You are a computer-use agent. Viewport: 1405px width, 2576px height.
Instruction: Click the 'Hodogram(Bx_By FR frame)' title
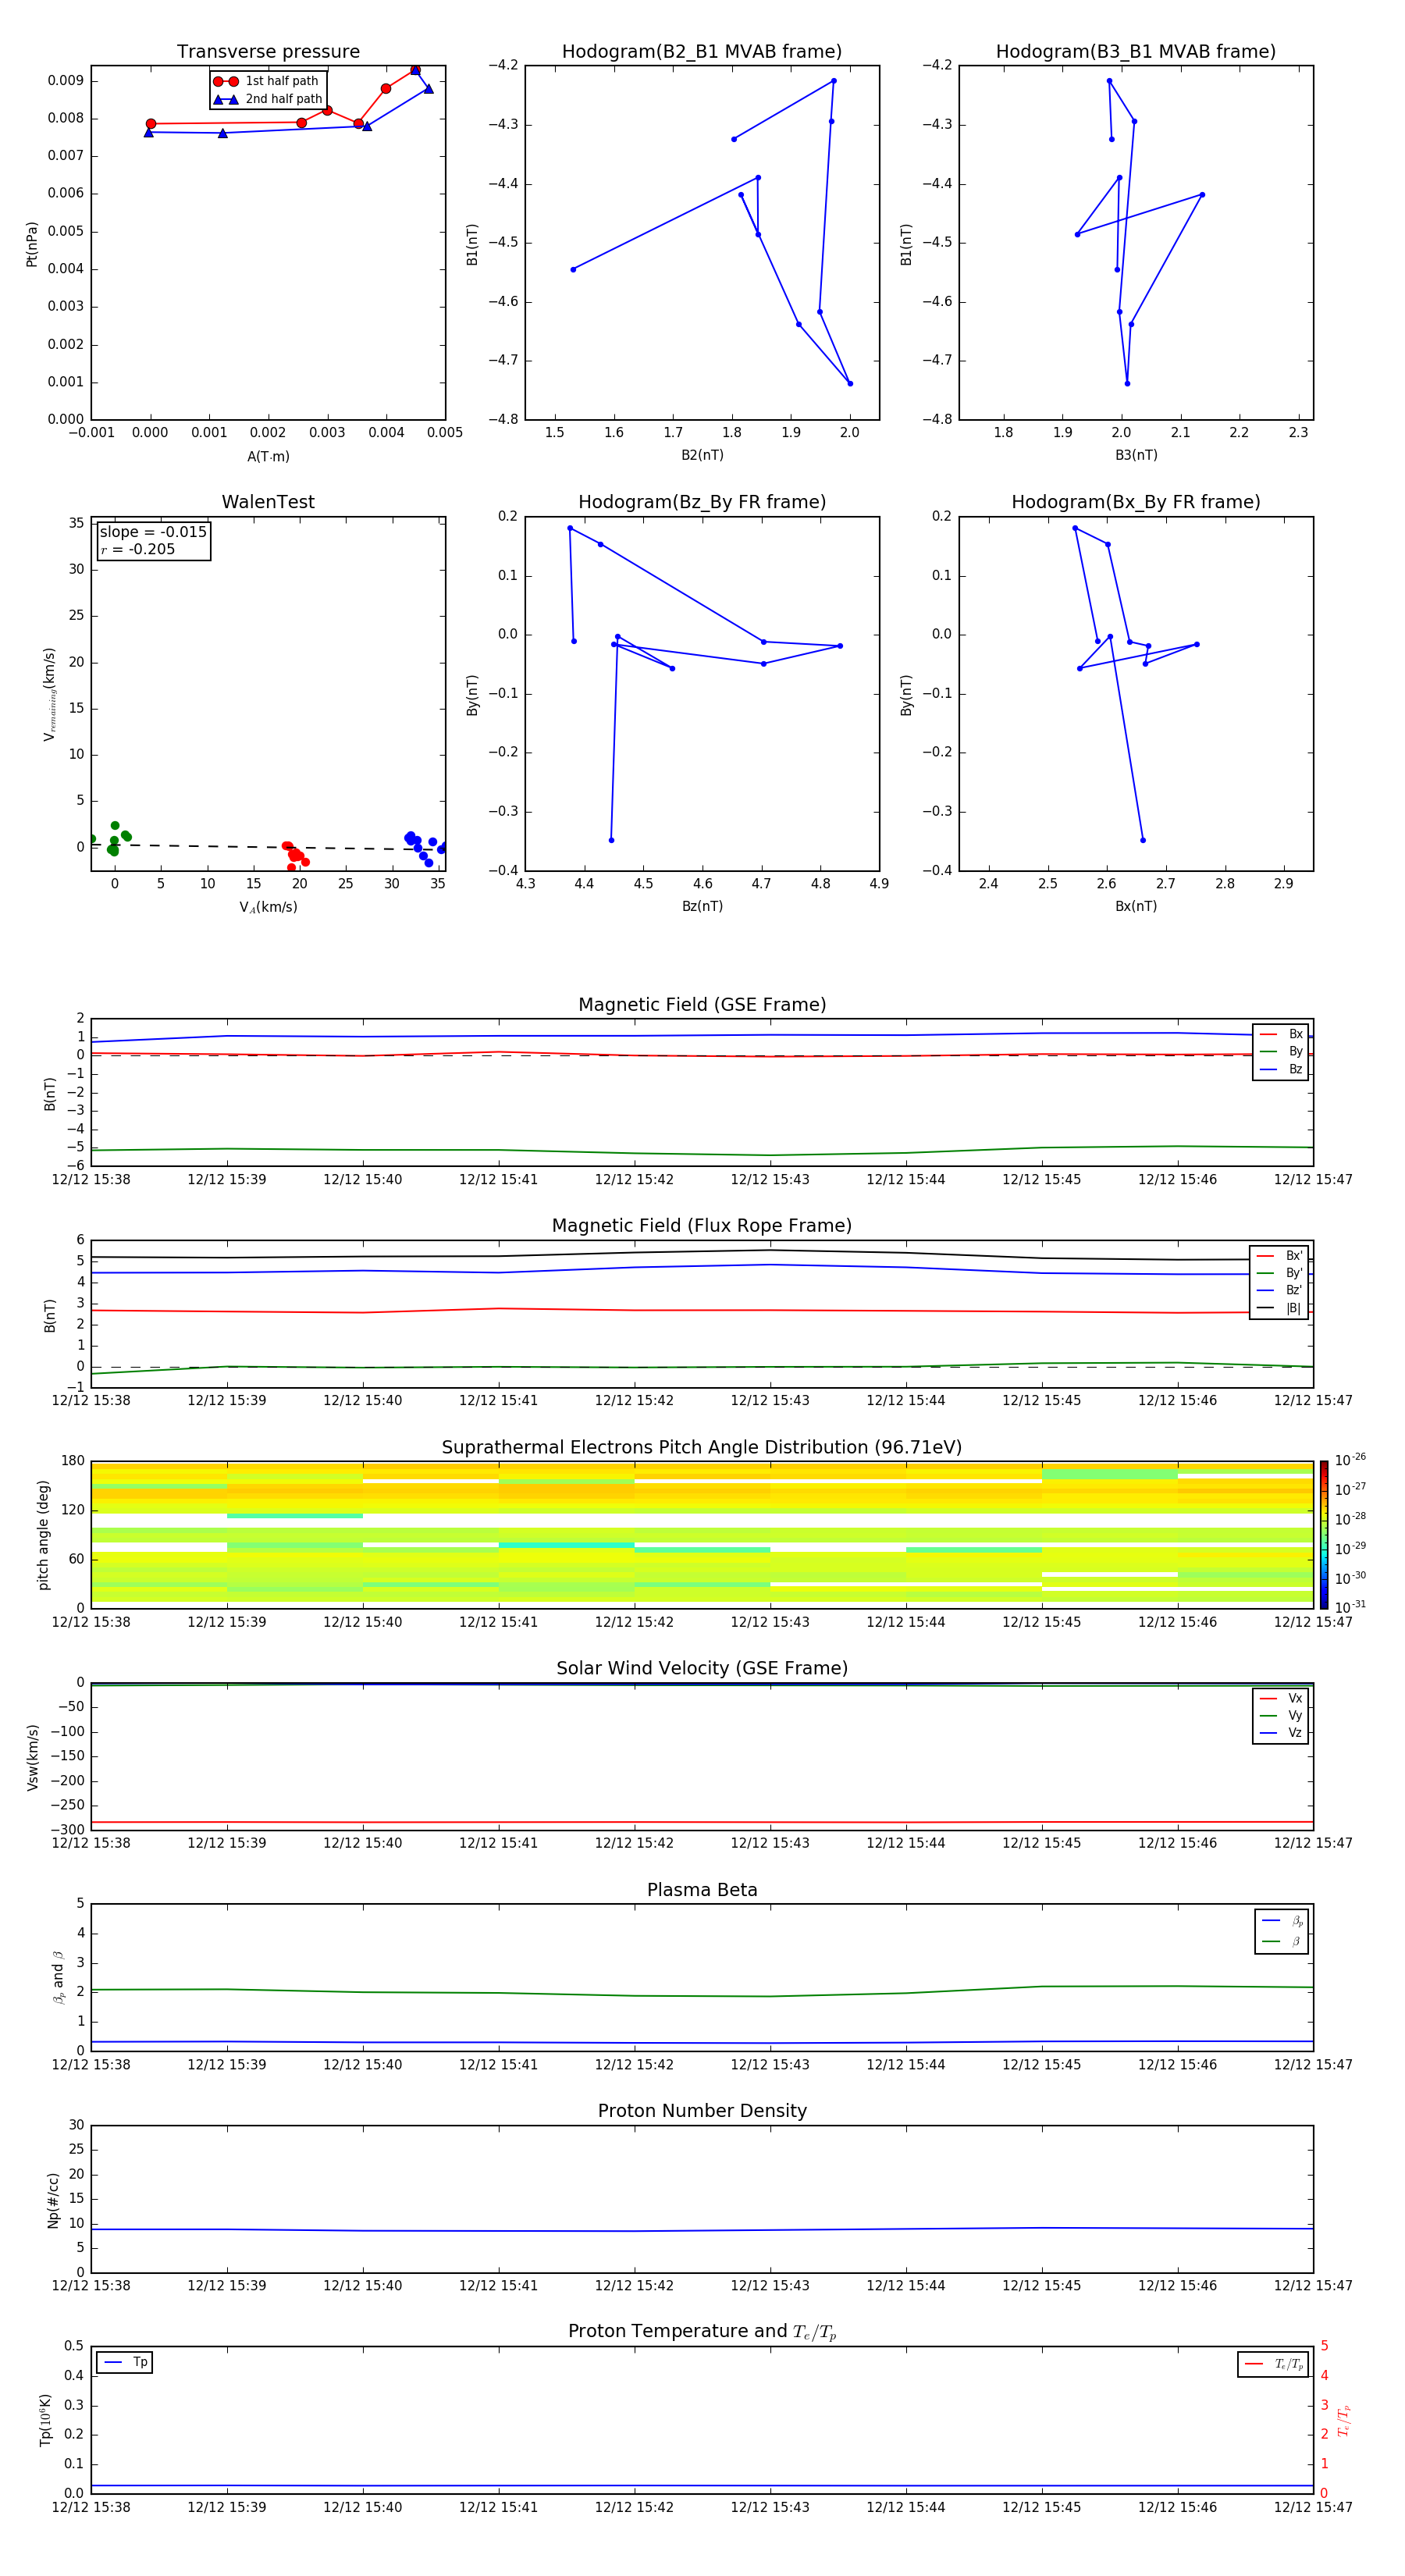click(1136, 502)
